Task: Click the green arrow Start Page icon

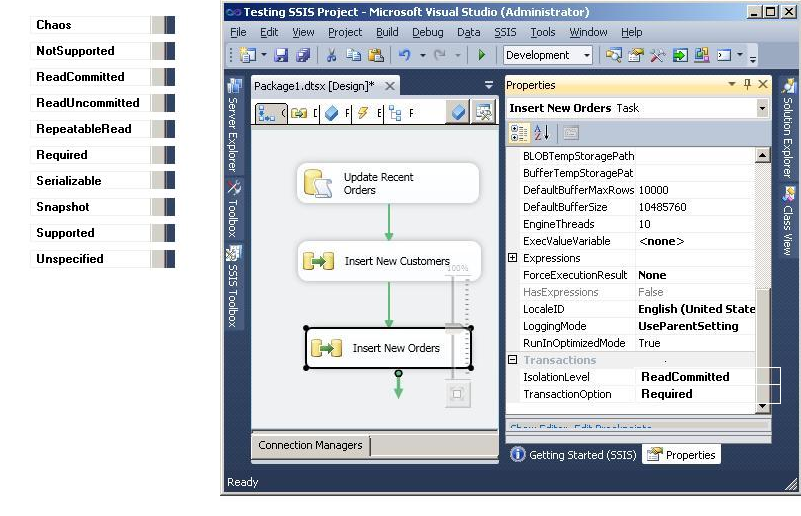Action: [x=680, y=55]
